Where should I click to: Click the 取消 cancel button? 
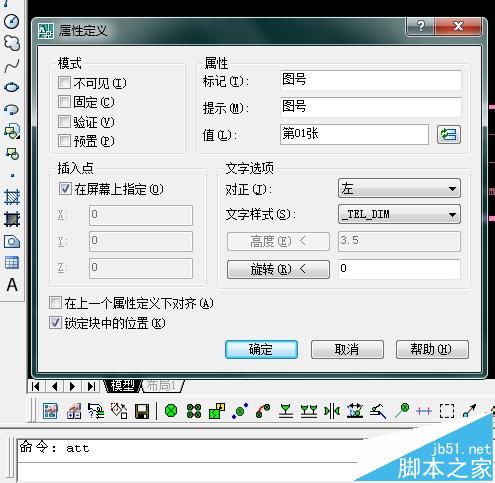(x=347, y=349)
